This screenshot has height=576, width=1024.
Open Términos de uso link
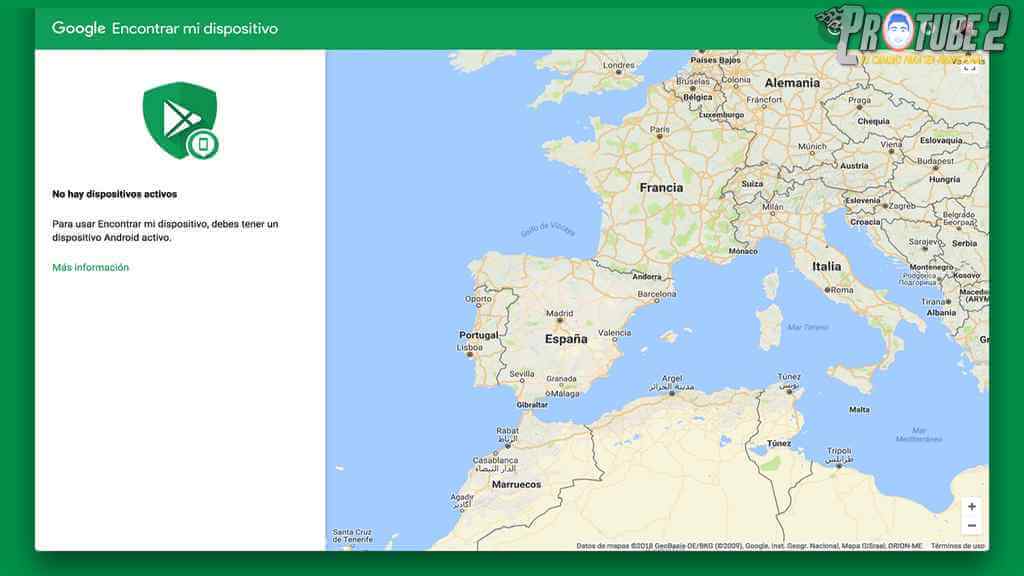[958, 546]
